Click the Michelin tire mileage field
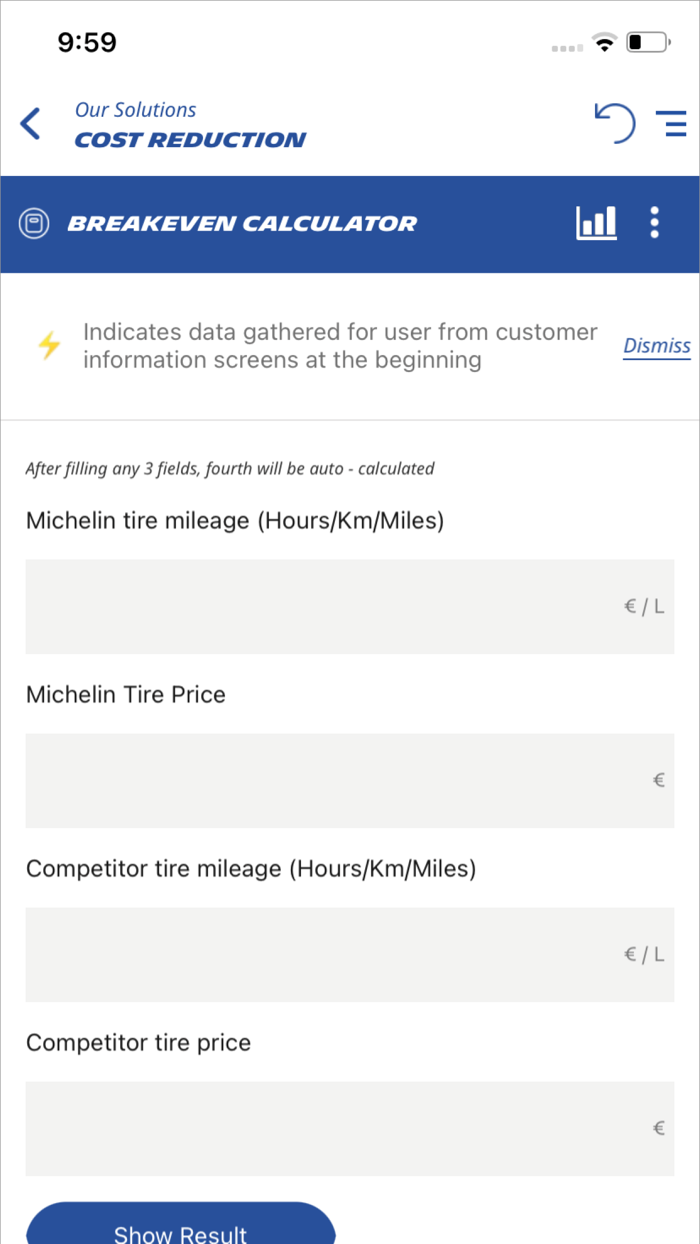The image size is (700, 1244). click(x=349, y=606)
